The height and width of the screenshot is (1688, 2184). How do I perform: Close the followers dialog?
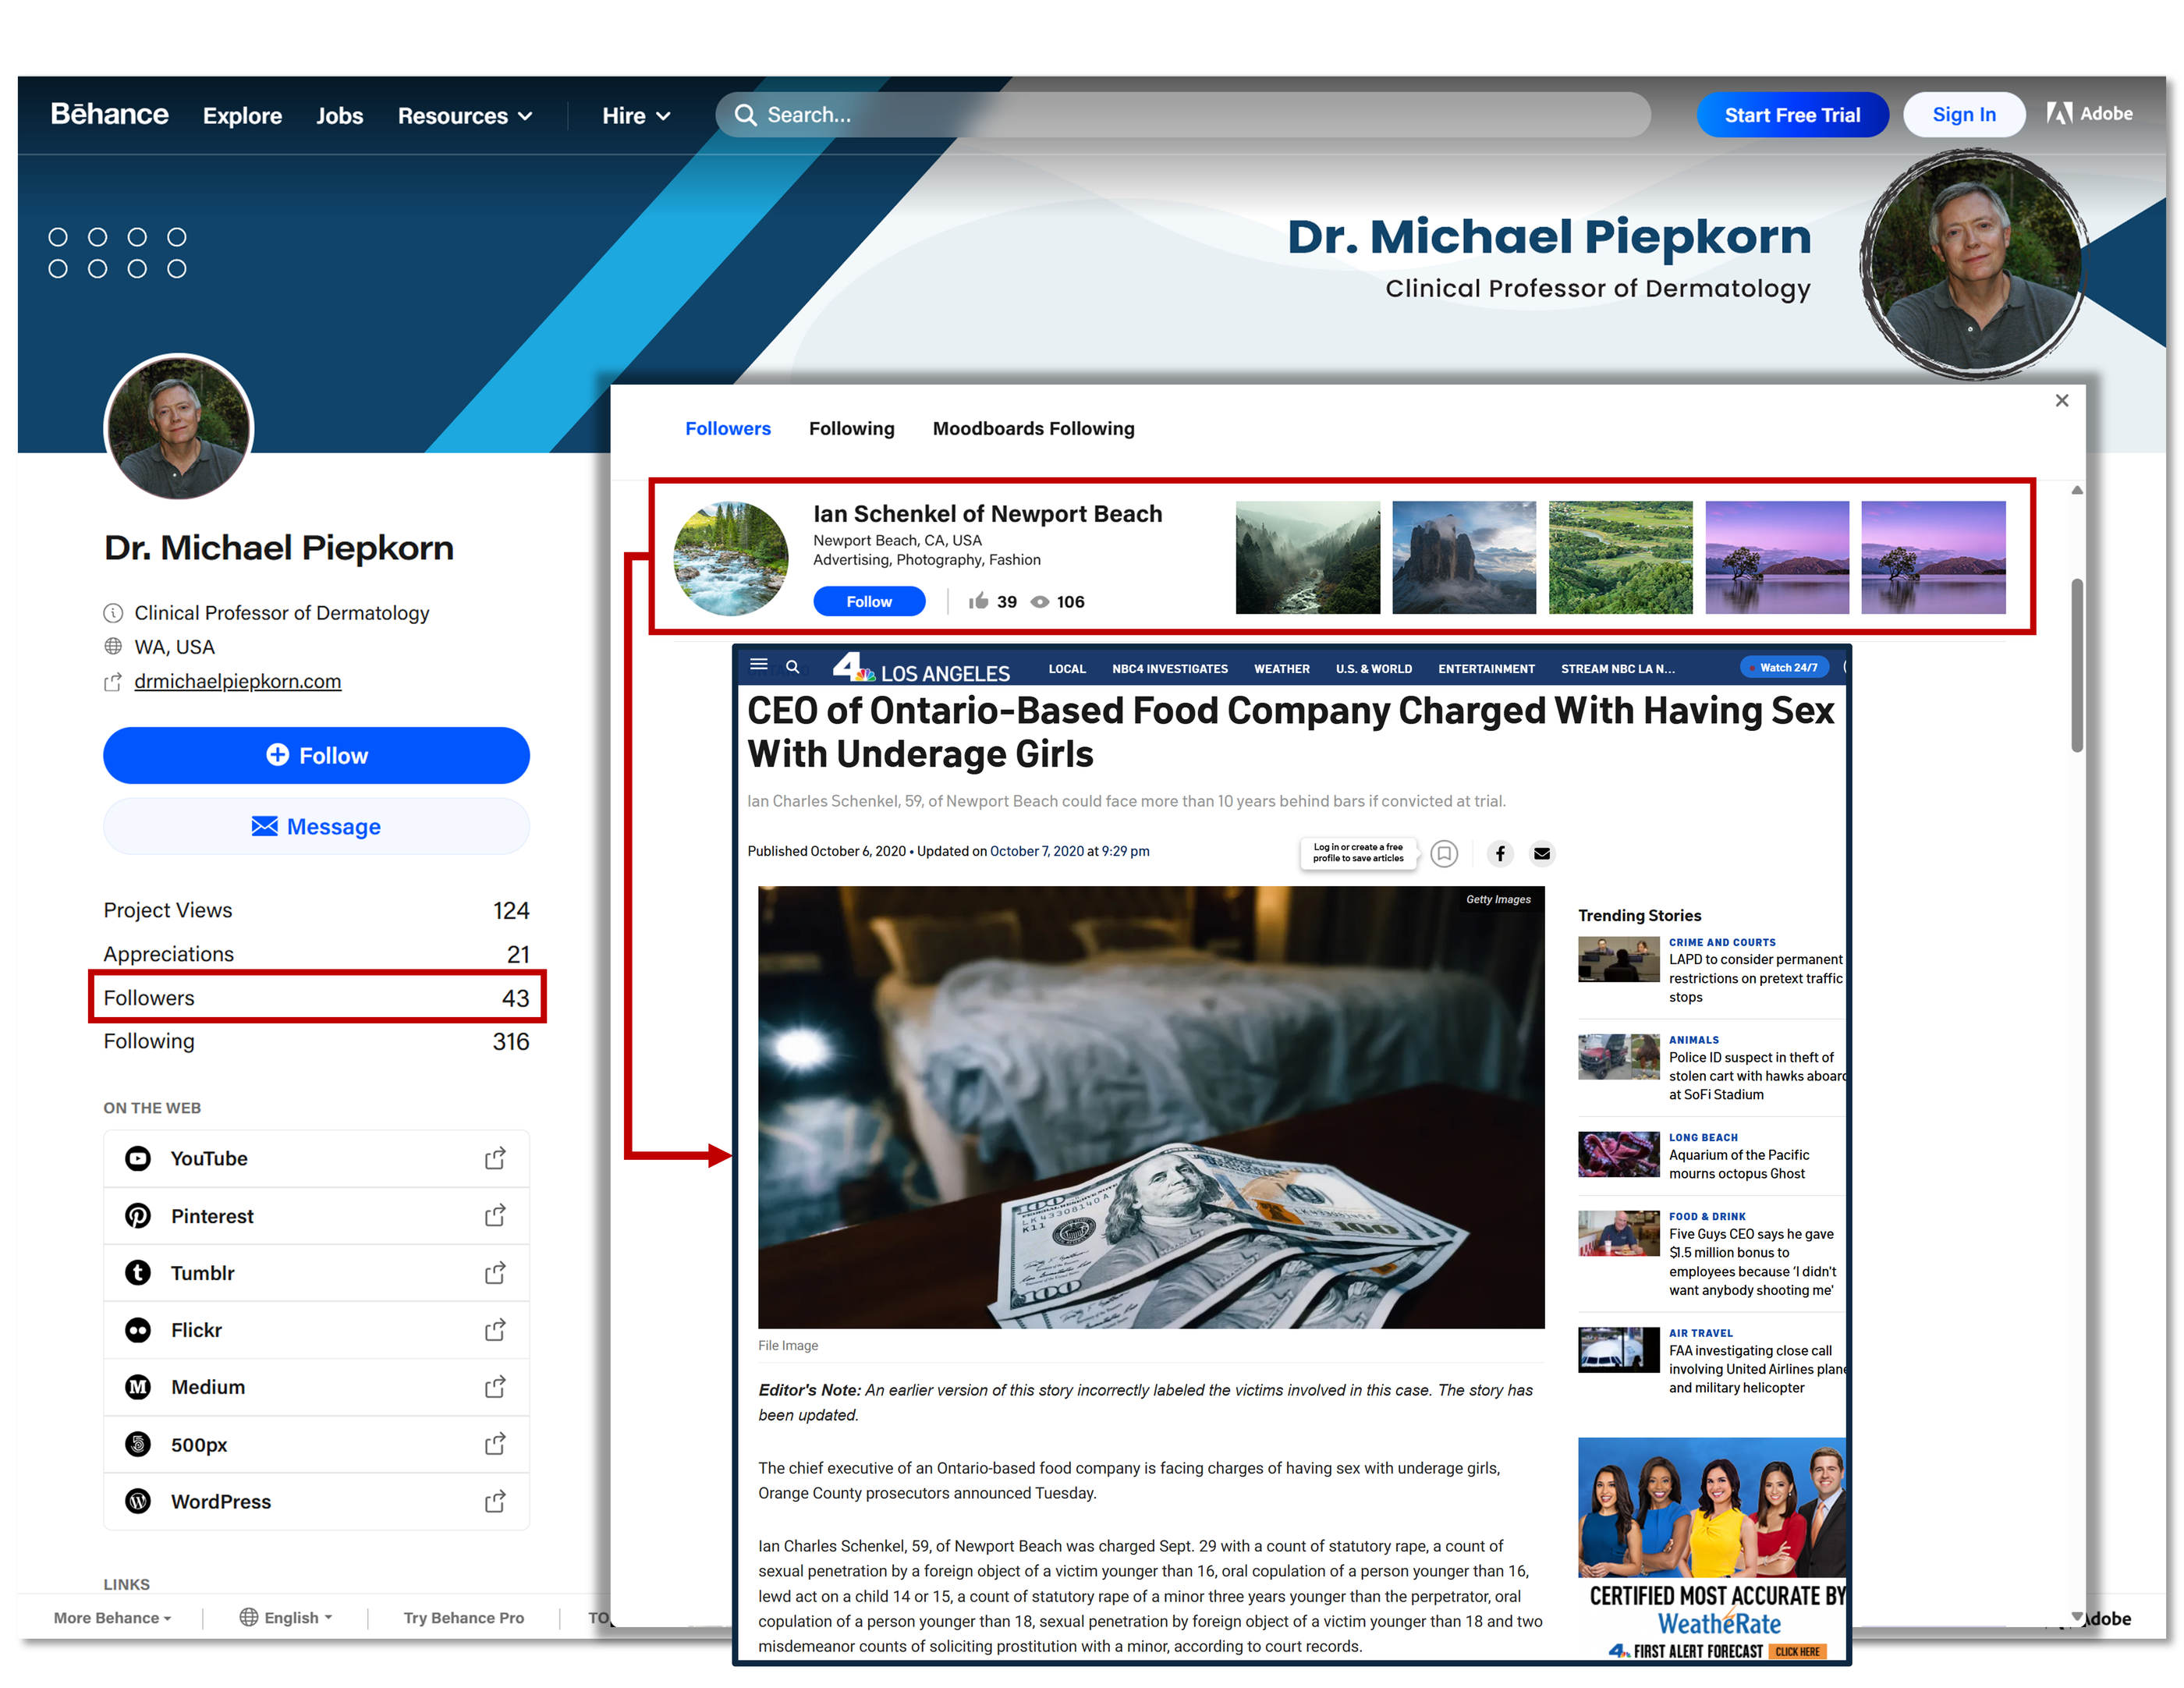click(x=2062, y=400)
